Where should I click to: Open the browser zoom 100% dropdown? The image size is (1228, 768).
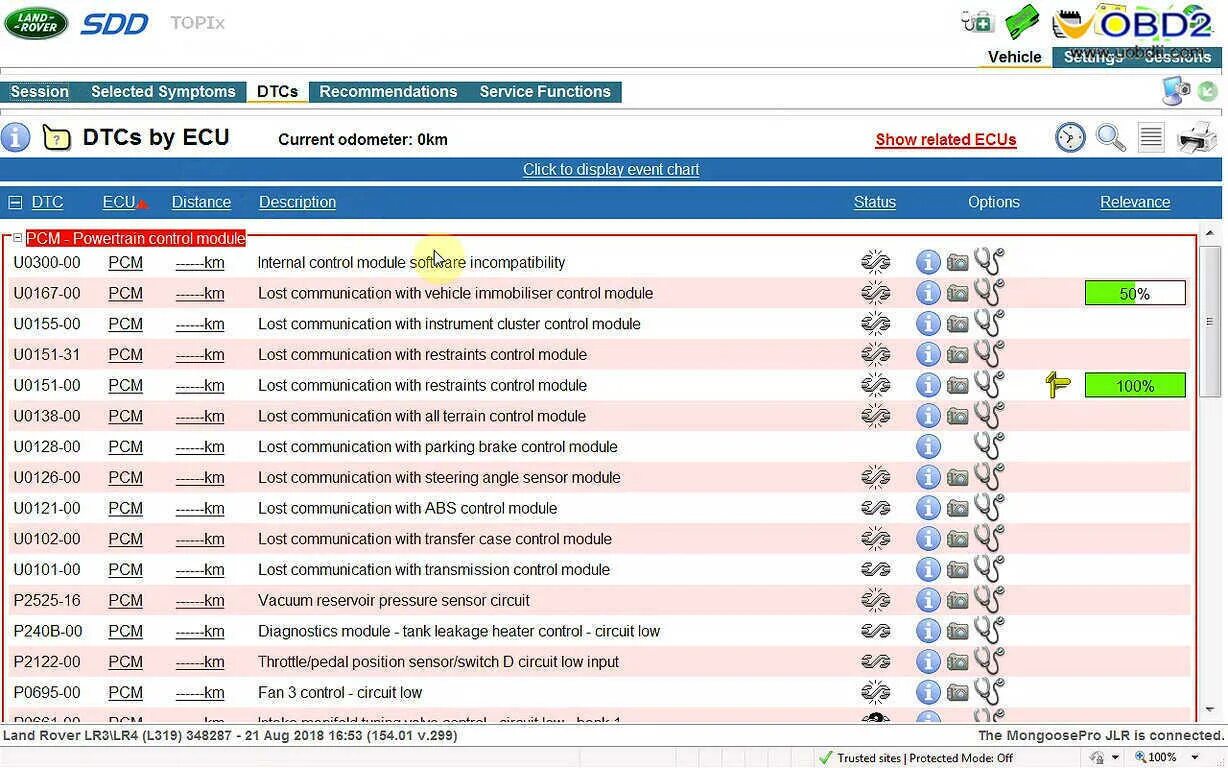pyautogui.click(x=1194, y=758)
